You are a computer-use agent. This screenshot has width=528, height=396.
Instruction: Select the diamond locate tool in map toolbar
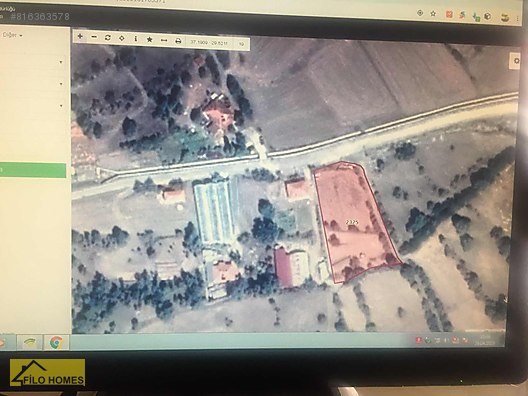tap(122, 38)
